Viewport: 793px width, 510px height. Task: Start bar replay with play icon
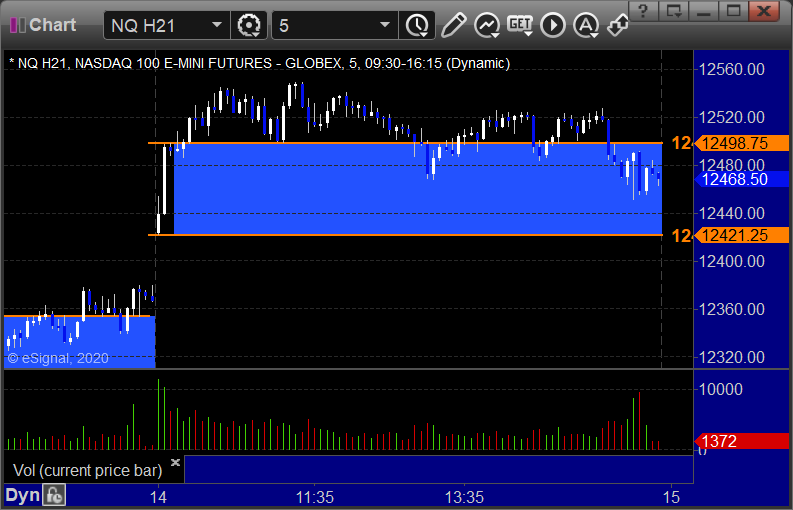pos(553,25)
